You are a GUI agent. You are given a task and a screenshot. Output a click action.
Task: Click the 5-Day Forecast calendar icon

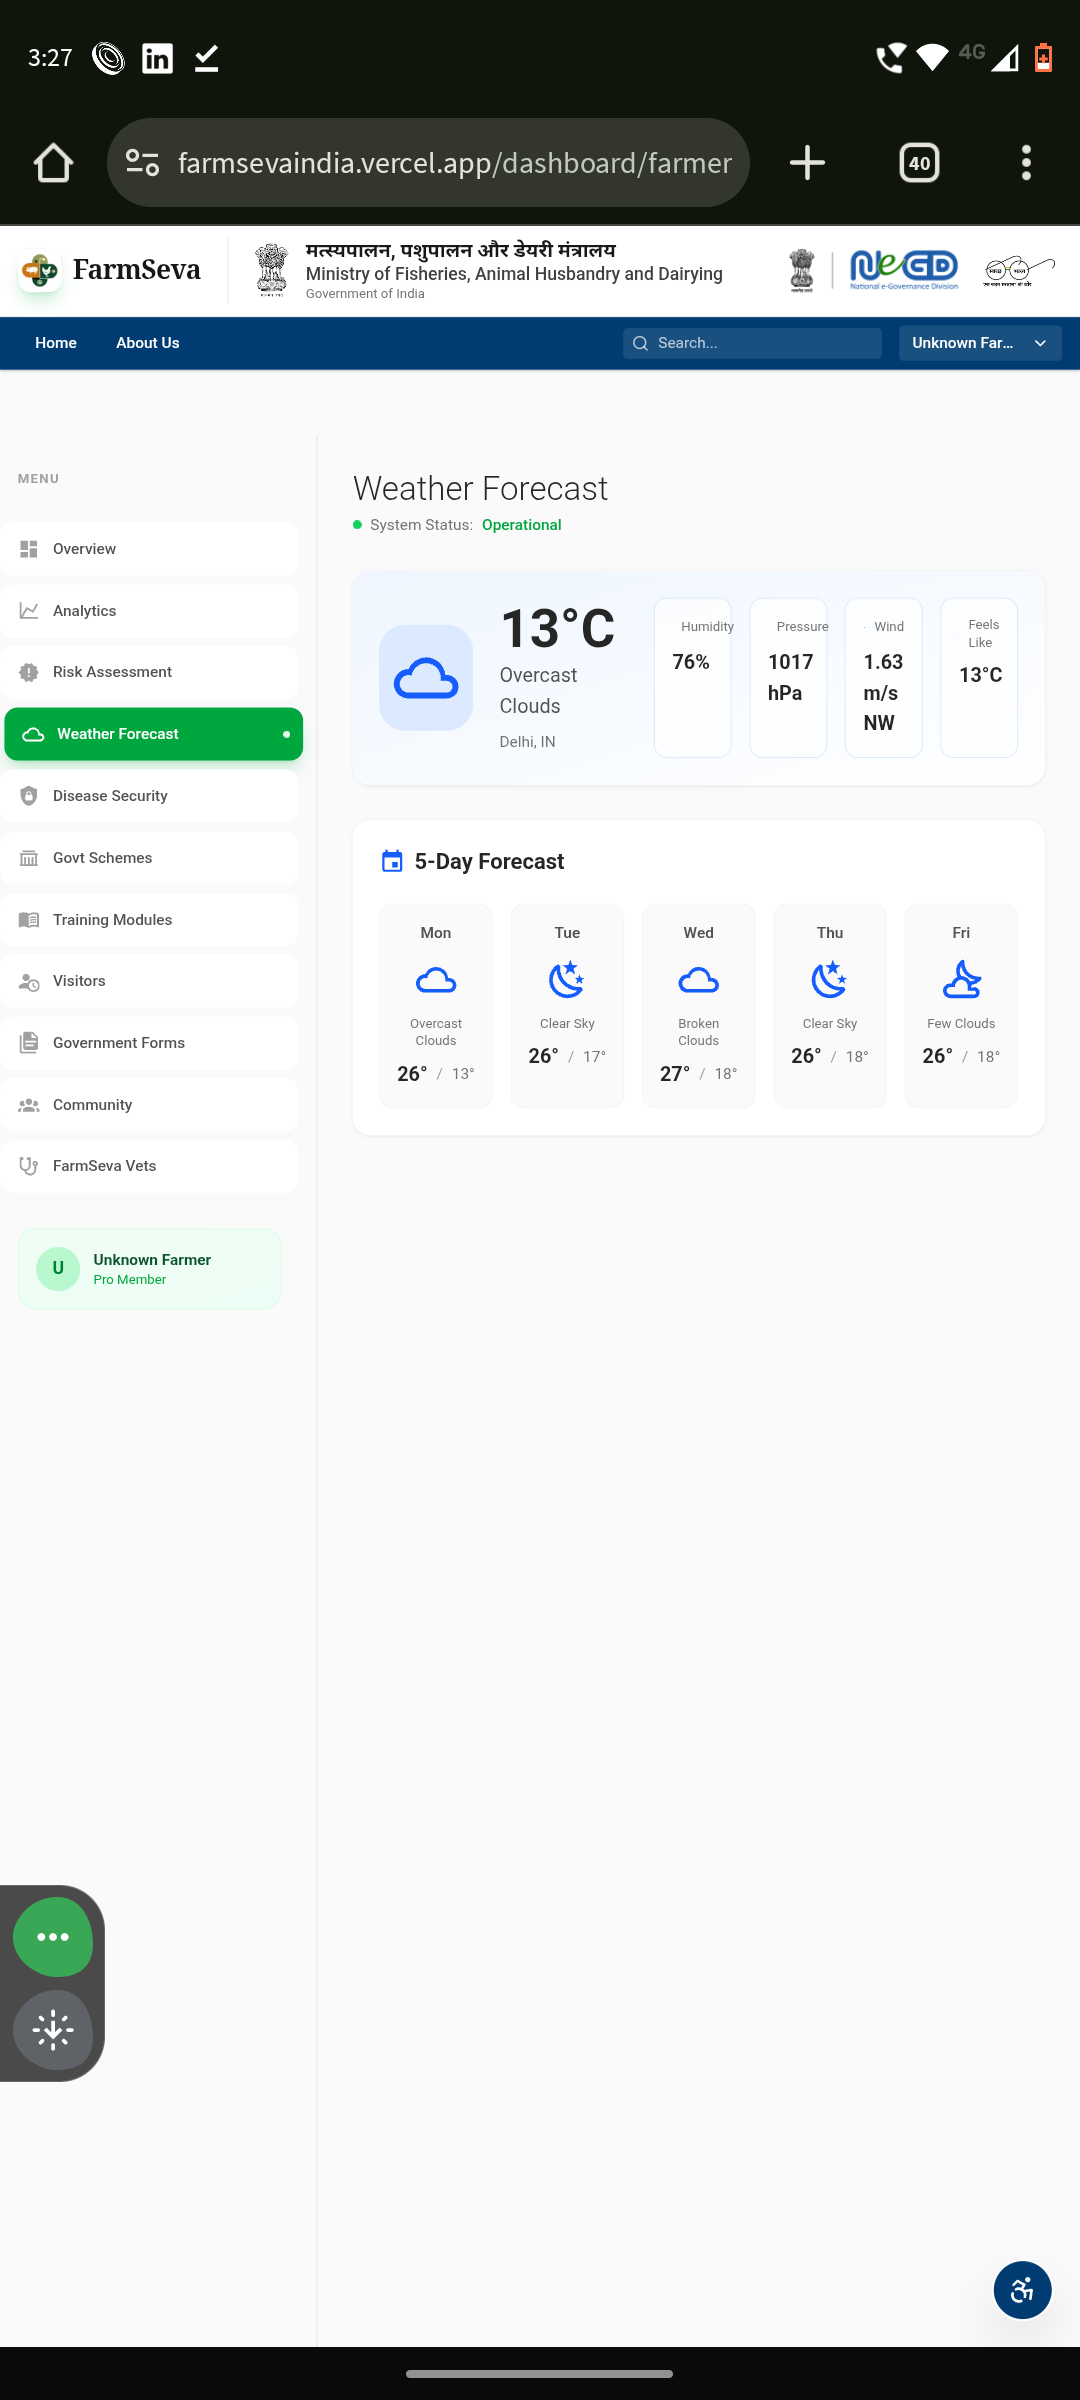(x=392, y=861)
